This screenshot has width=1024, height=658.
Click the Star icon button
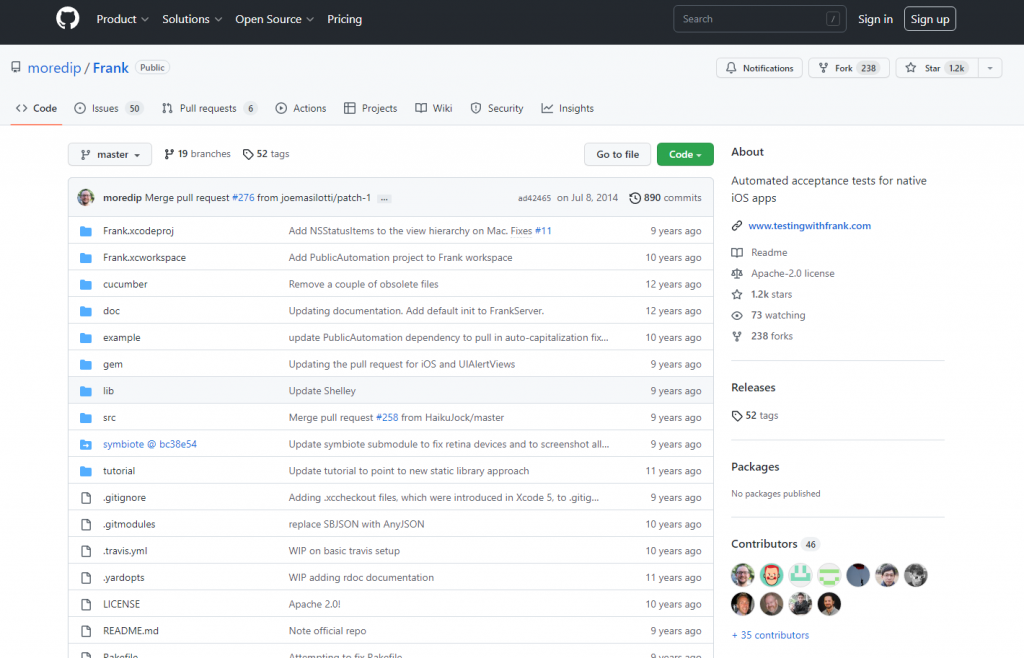(910, 68)
